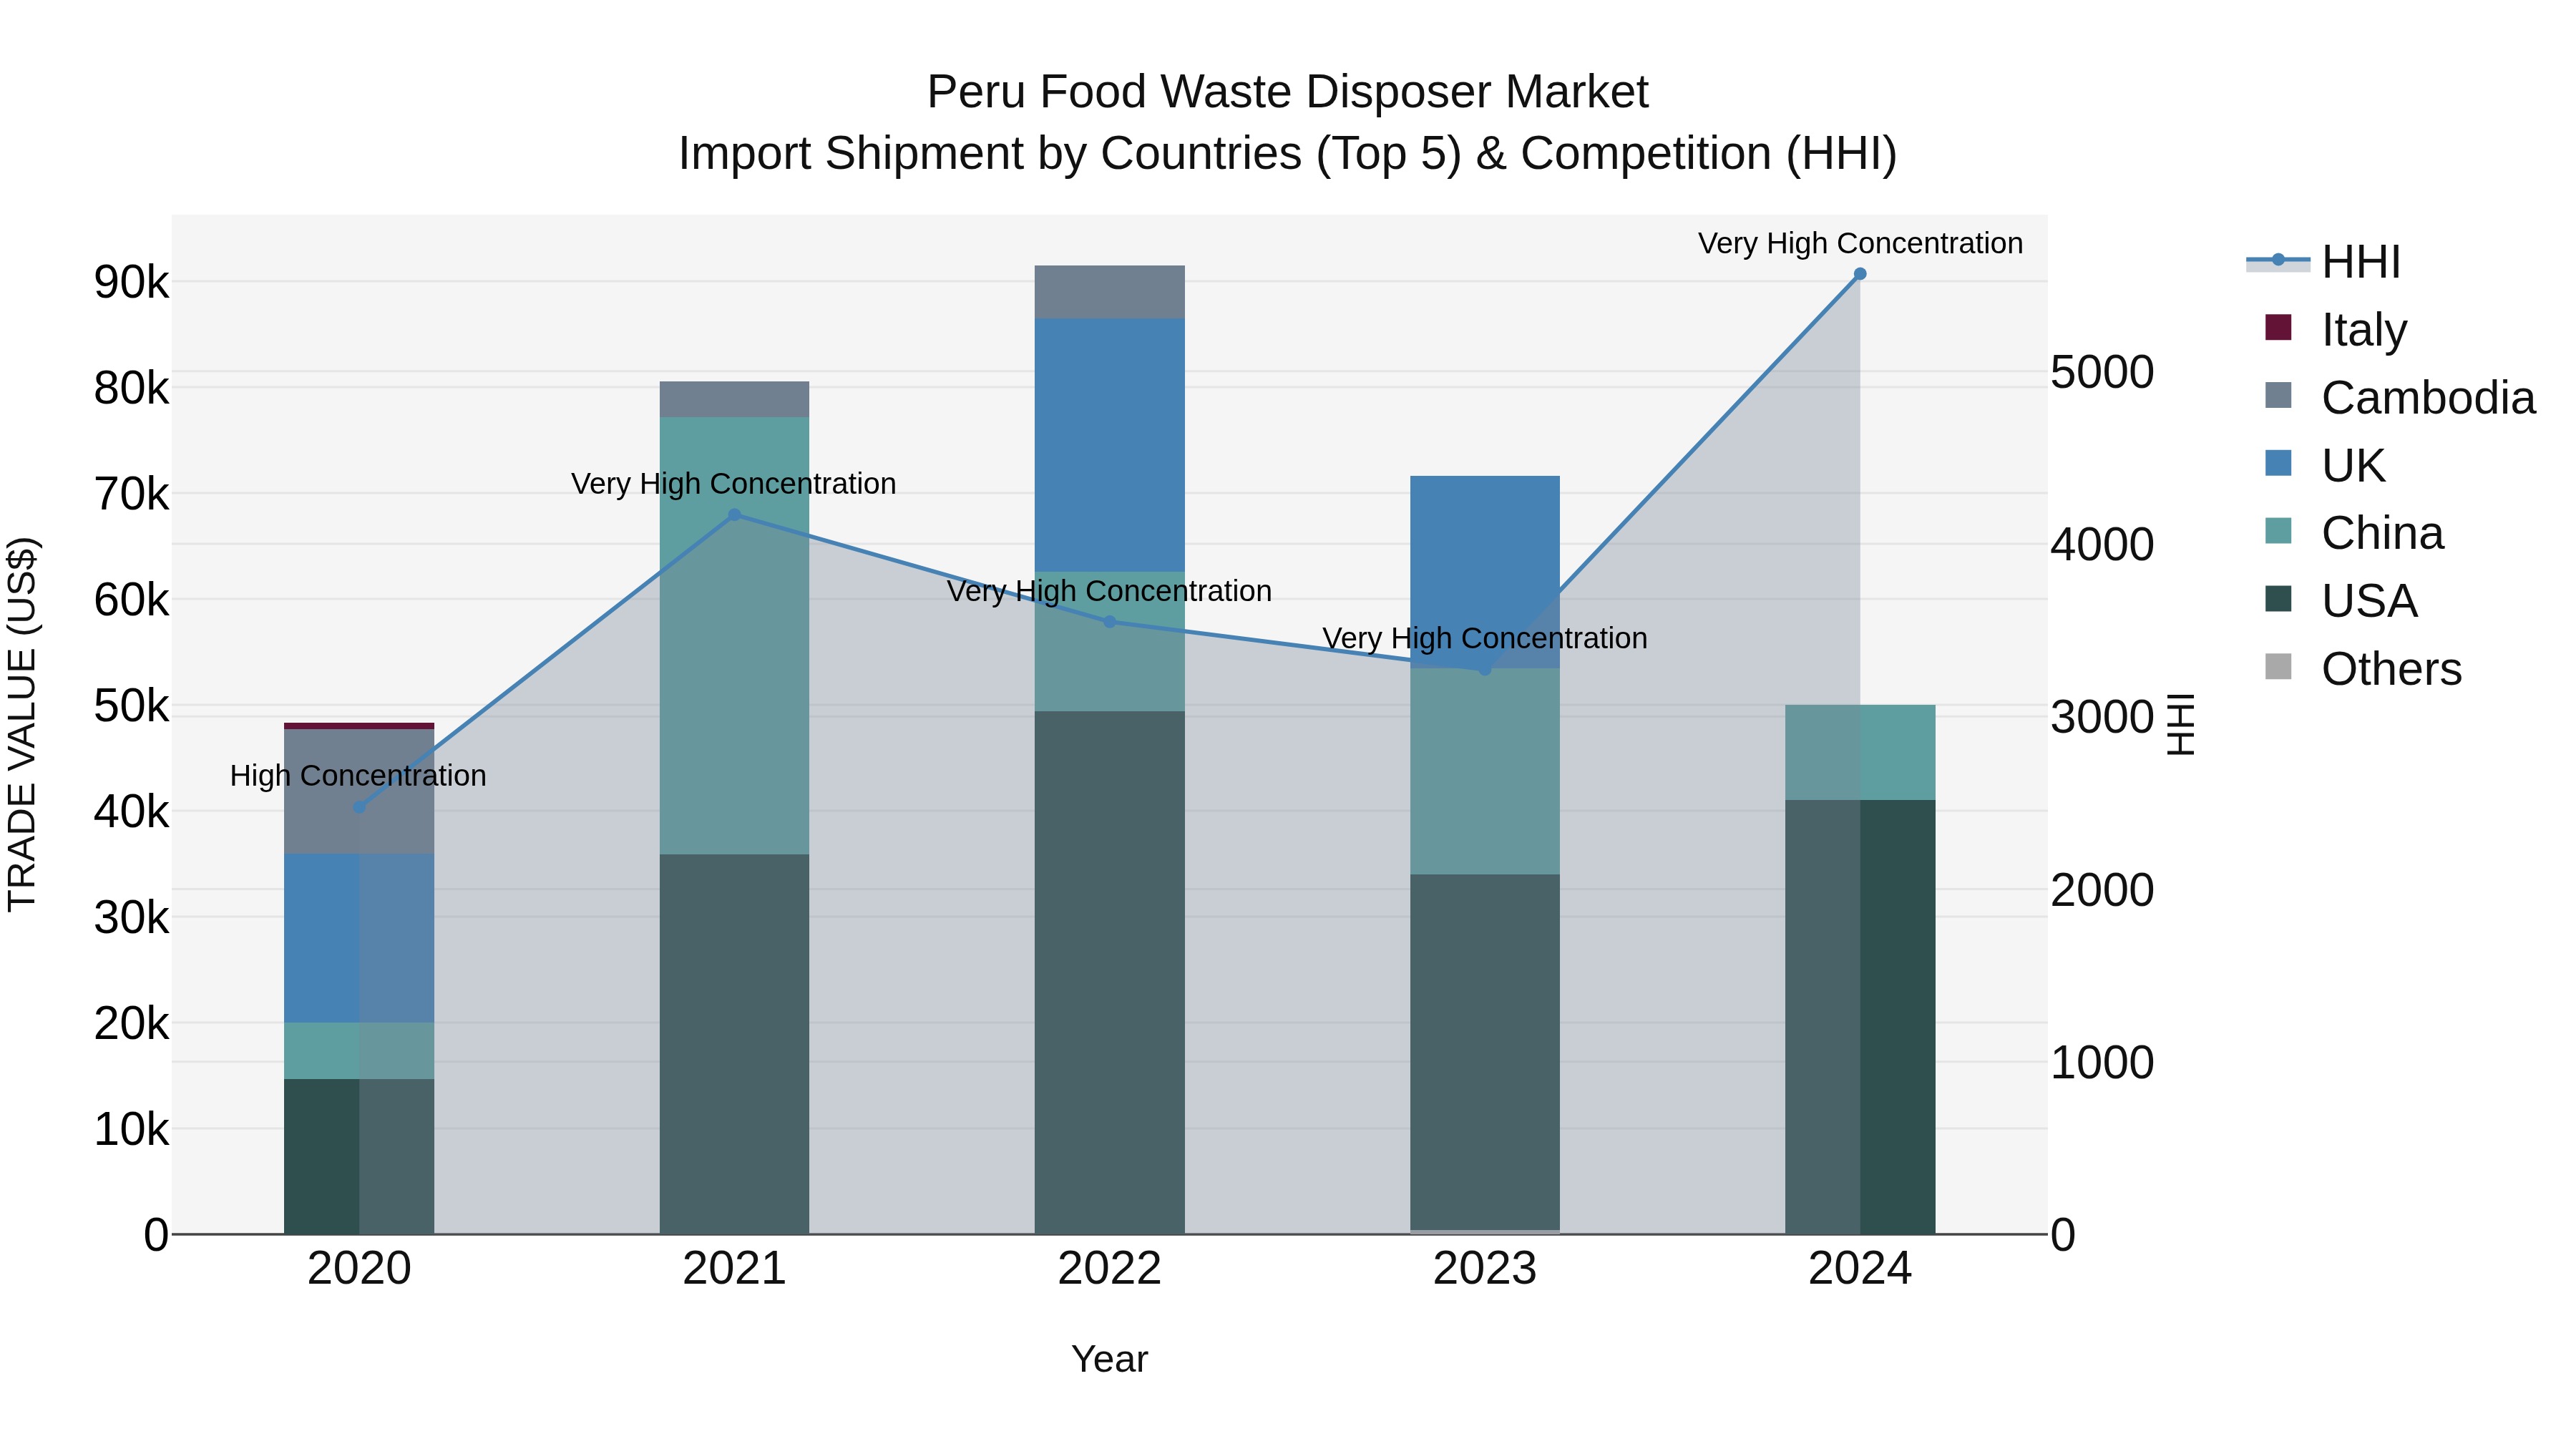The image size is (2576, 1449).
Task: Click the 2023 China bar segment
Action: [1485, 772]
